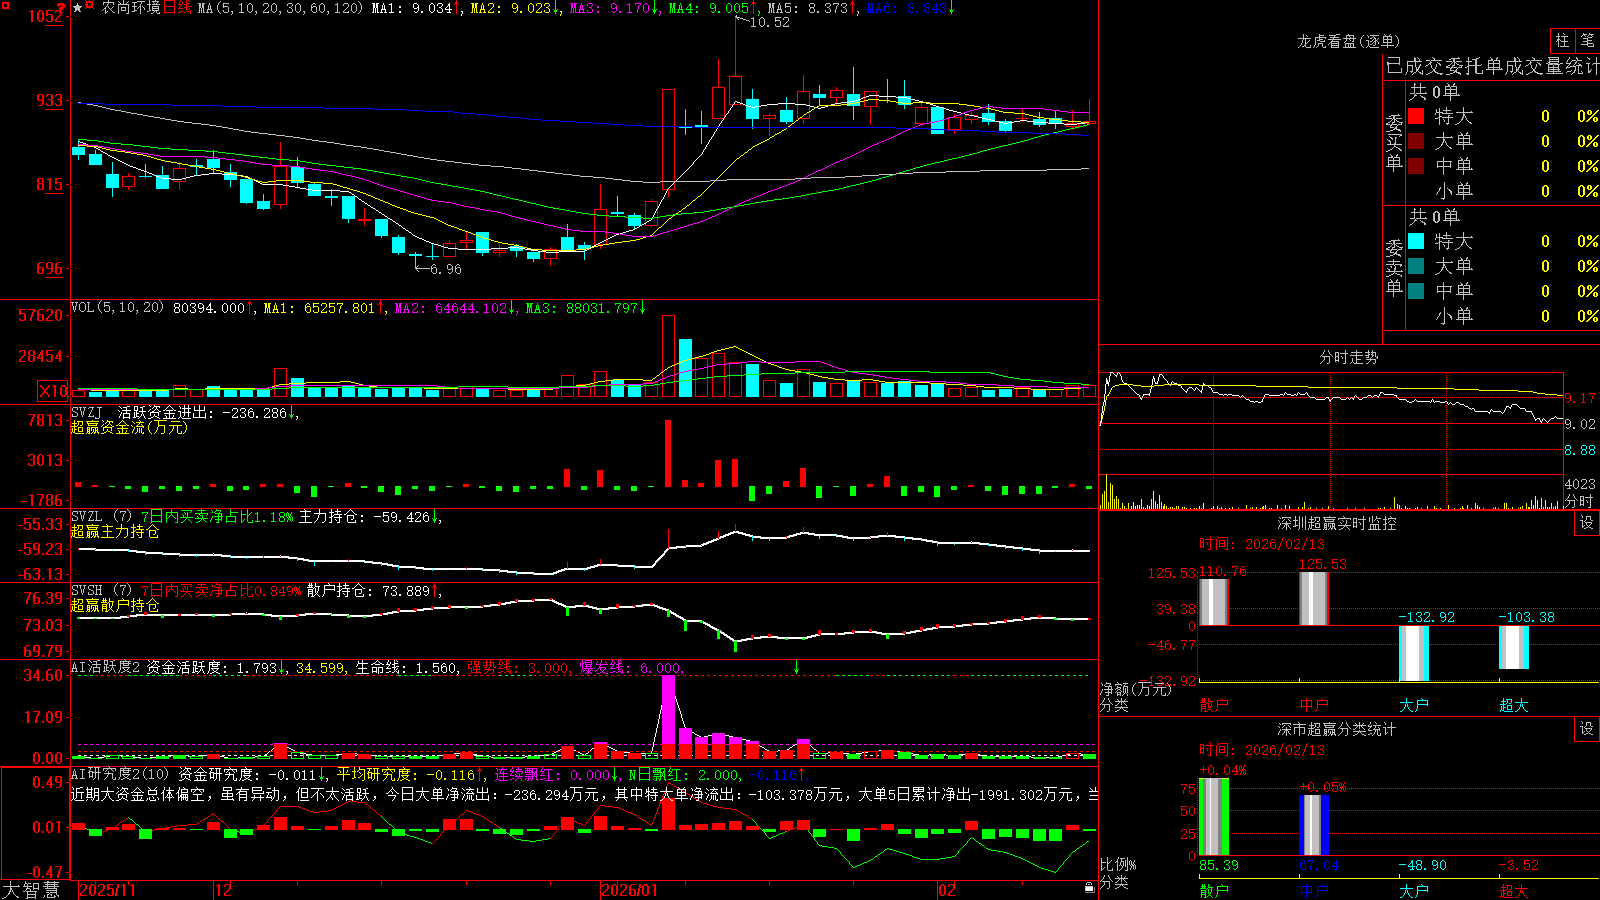Click the 净额(万元) axis label
The height and width of the screenshot is (900, 1600).
(x=1135, y=689)
